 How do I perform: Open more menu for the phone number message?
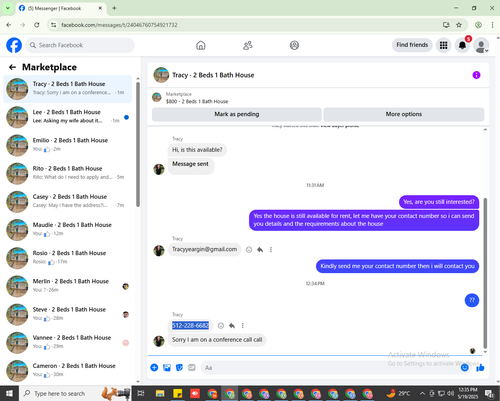[x=243, y=326]
